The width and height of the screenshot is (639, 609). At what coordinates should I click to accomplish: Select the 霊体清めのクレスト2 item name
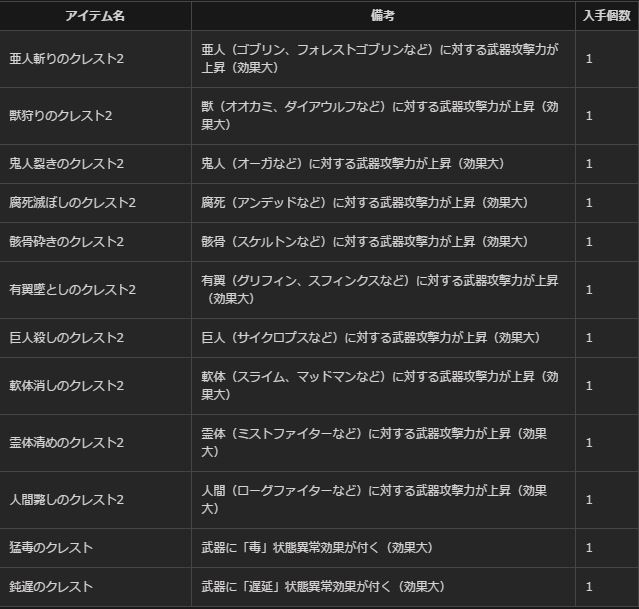[x=66, y=443]
